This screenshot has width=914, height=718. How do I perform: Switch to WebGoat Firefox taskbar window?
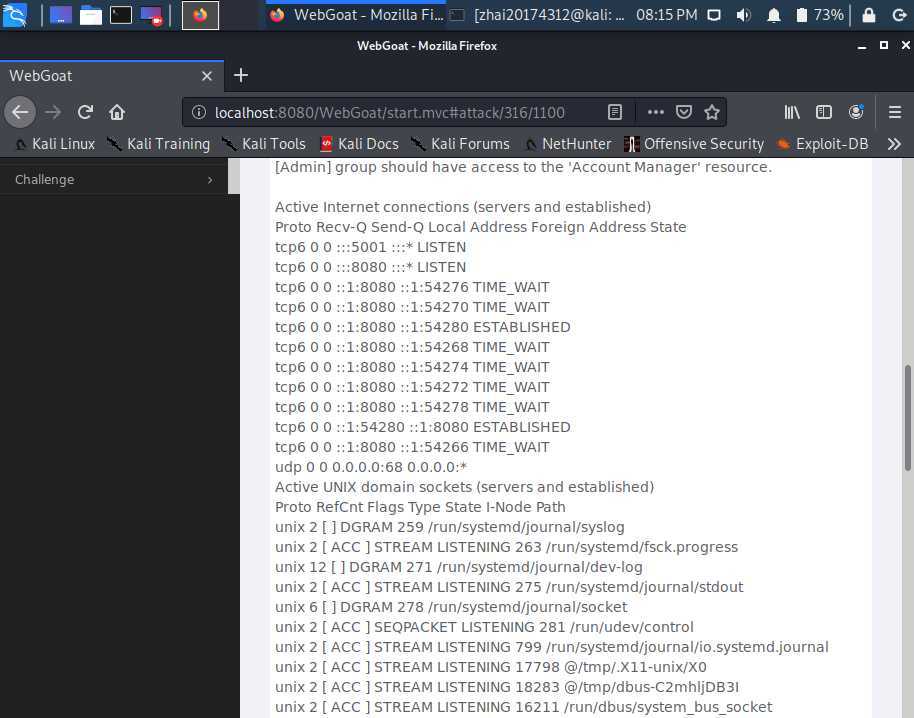(x=356, y=15)
